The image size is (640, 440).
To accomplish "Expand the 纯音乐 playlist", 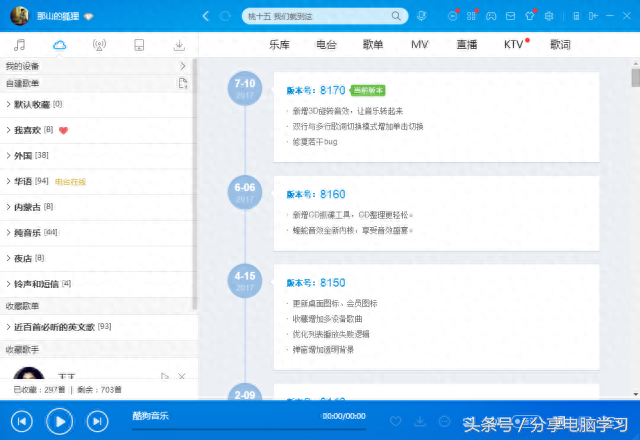I will [x=8, y=233].
